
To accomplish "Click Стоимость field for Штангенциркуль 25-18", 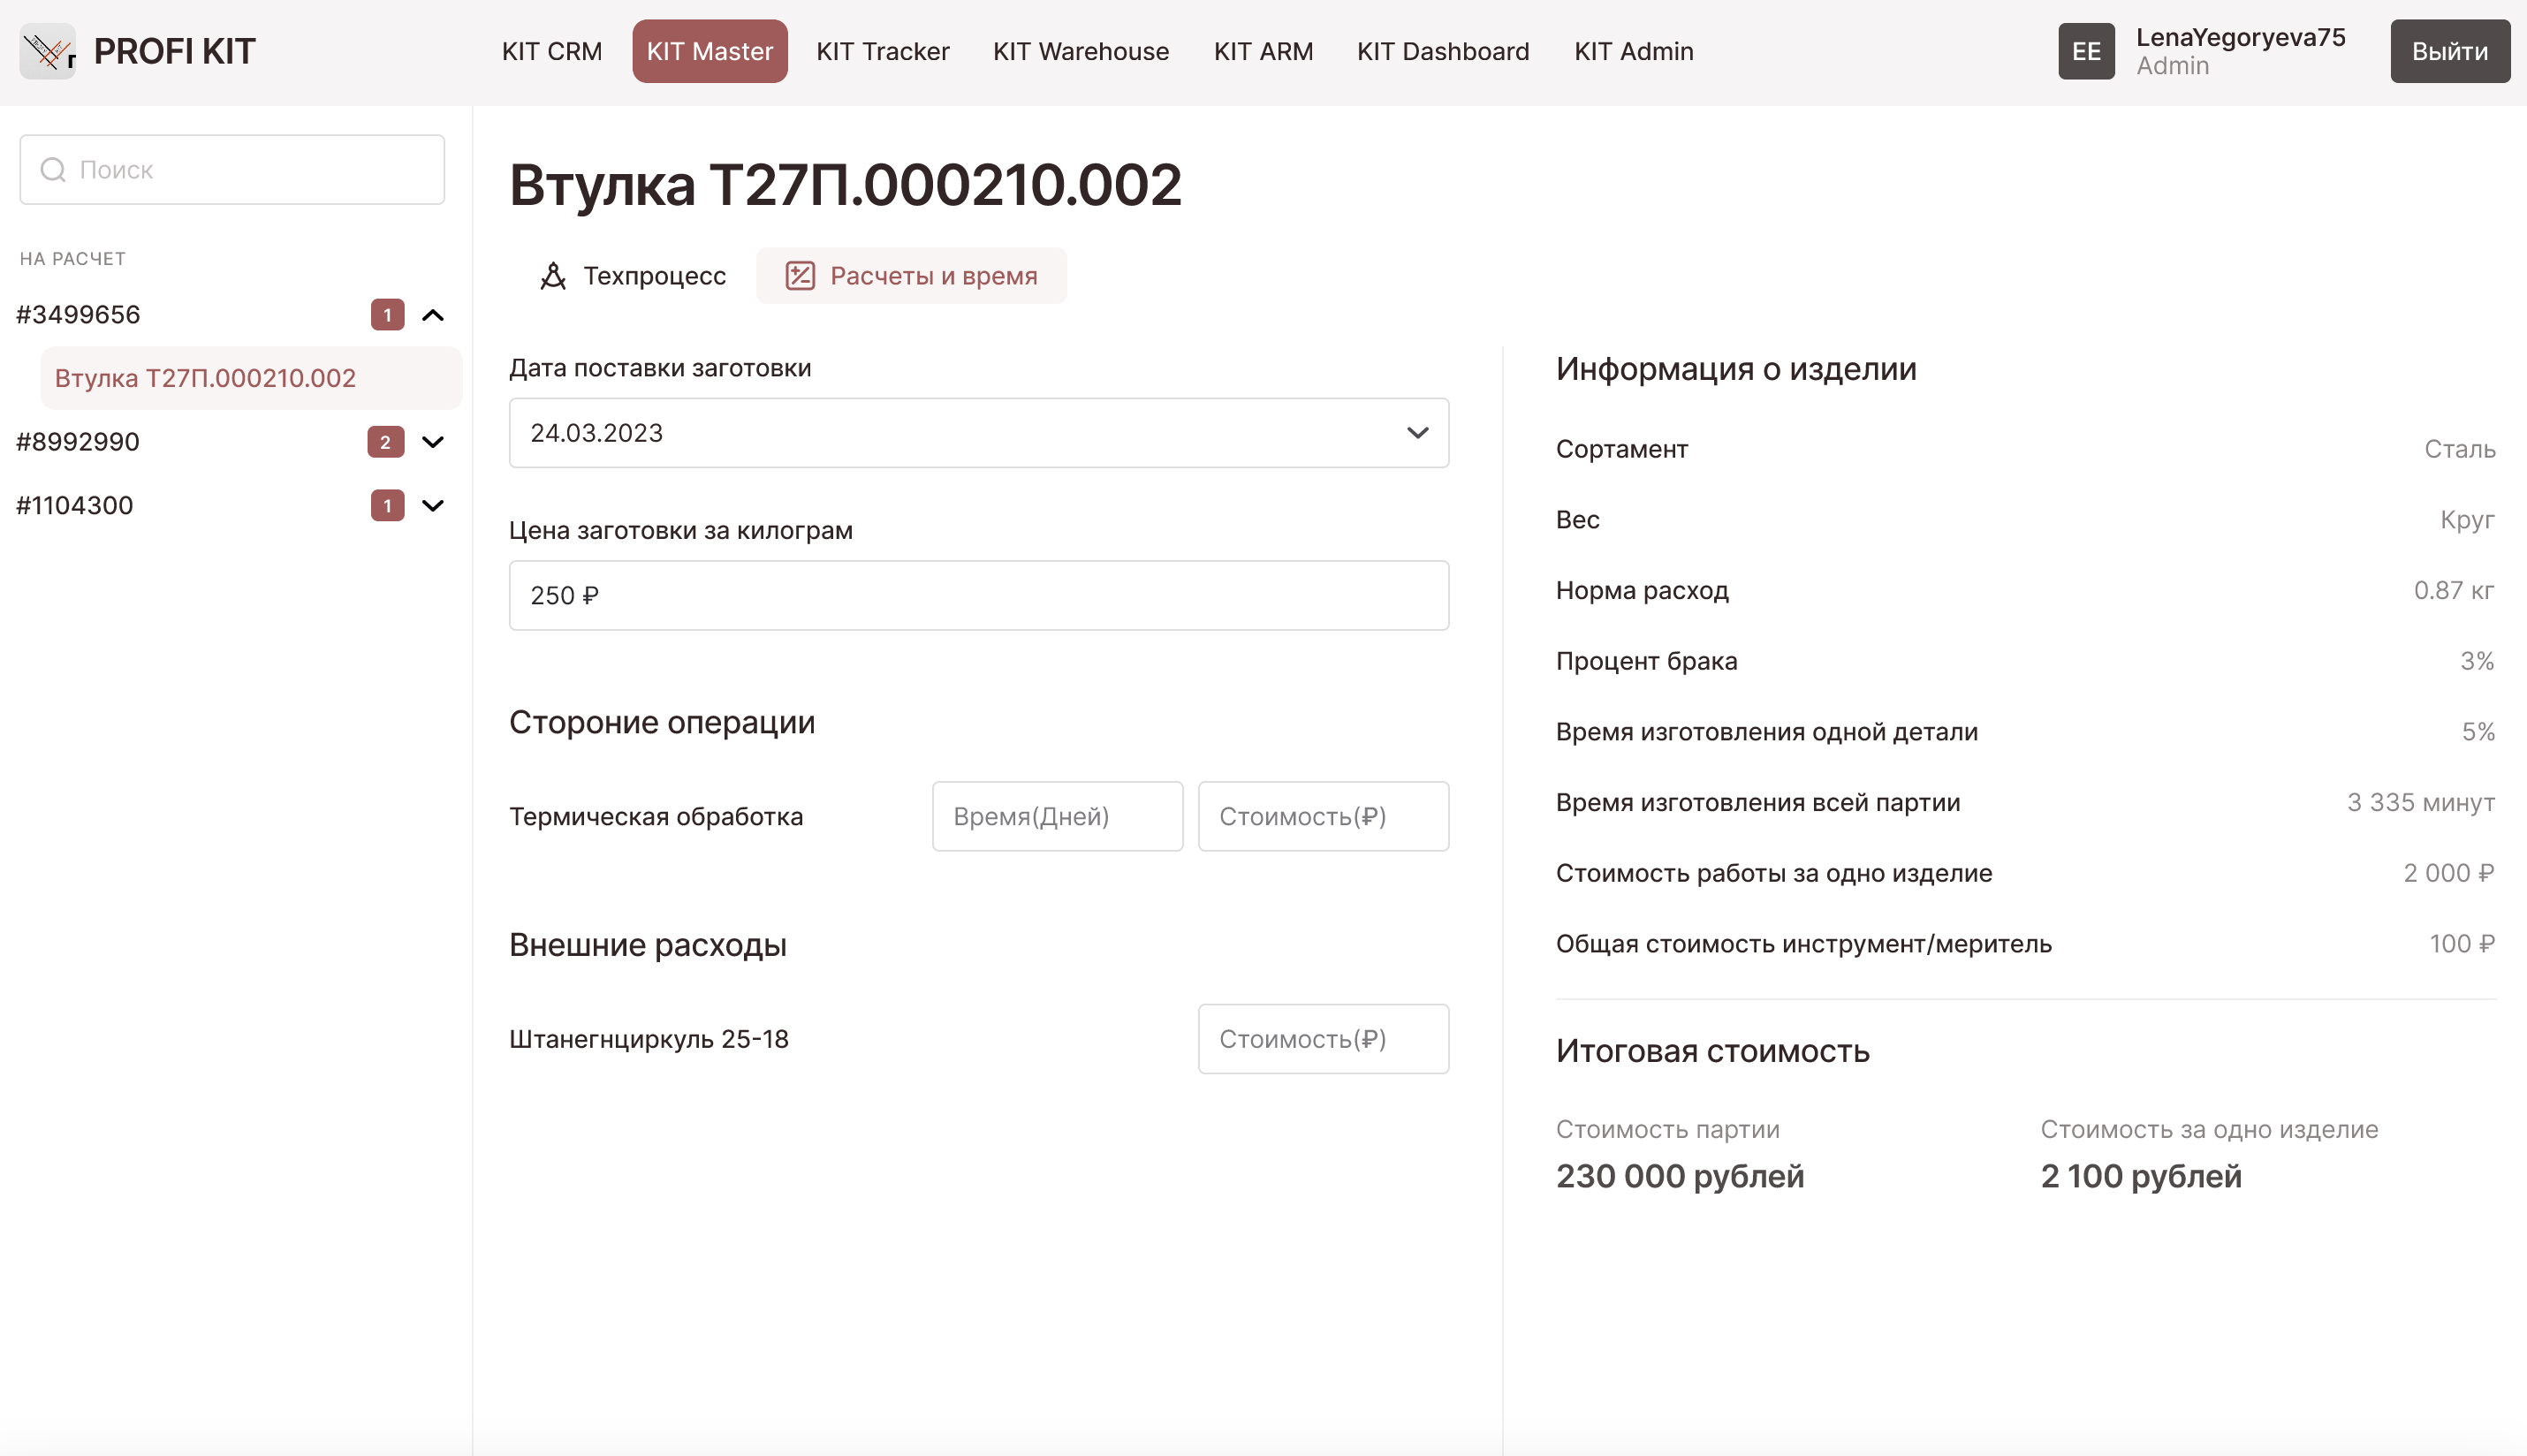I will coord(1322,1039).
